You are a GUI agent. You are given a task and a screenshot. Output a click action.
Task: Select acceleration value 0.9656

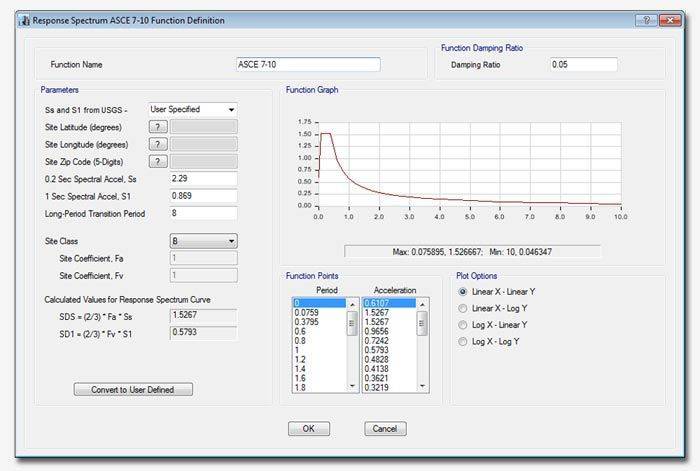tap(390, 331)
